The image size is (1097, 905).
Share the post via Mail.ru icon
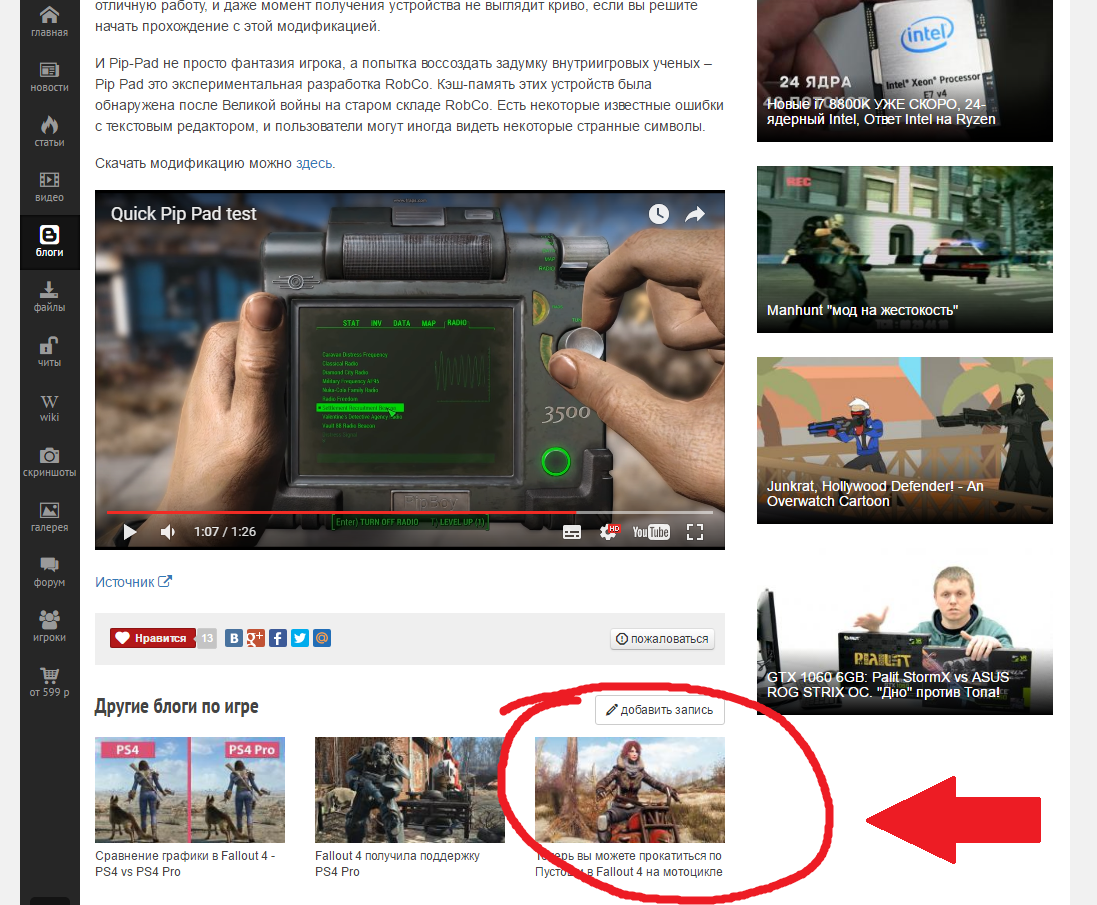point(322,638)
